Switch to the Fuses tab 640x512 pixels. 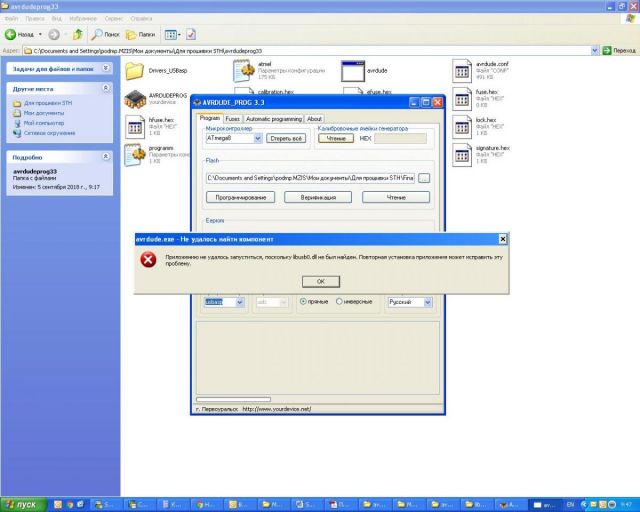click(232, 118)
